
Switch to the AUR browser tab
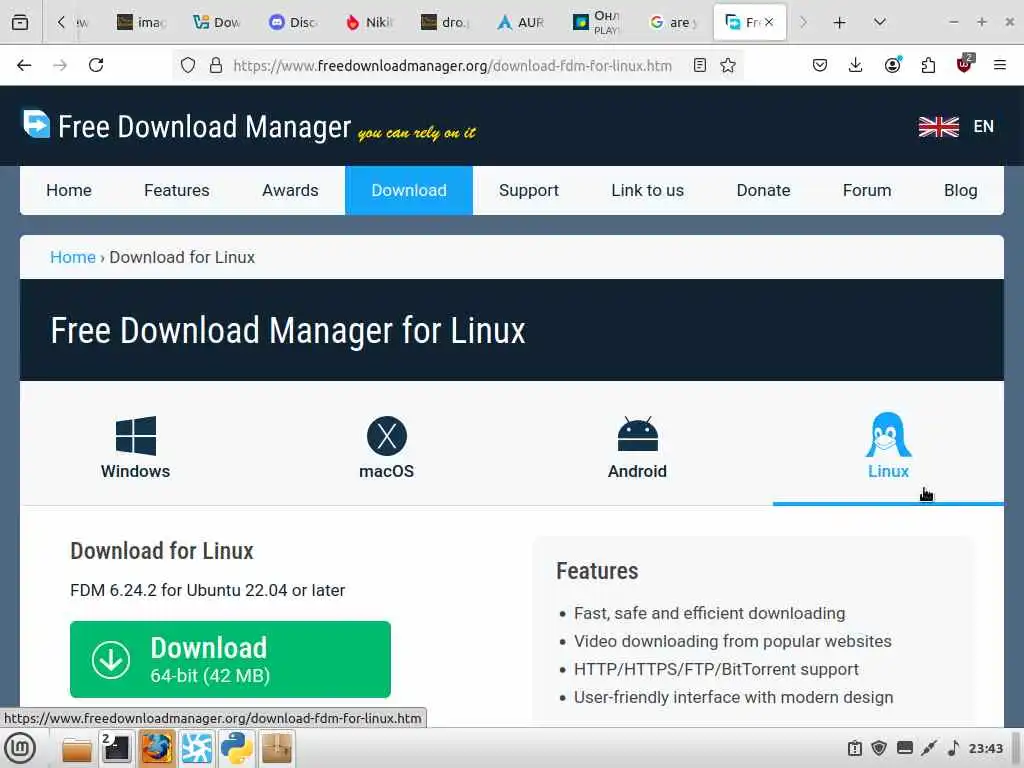tap(521, 22)
